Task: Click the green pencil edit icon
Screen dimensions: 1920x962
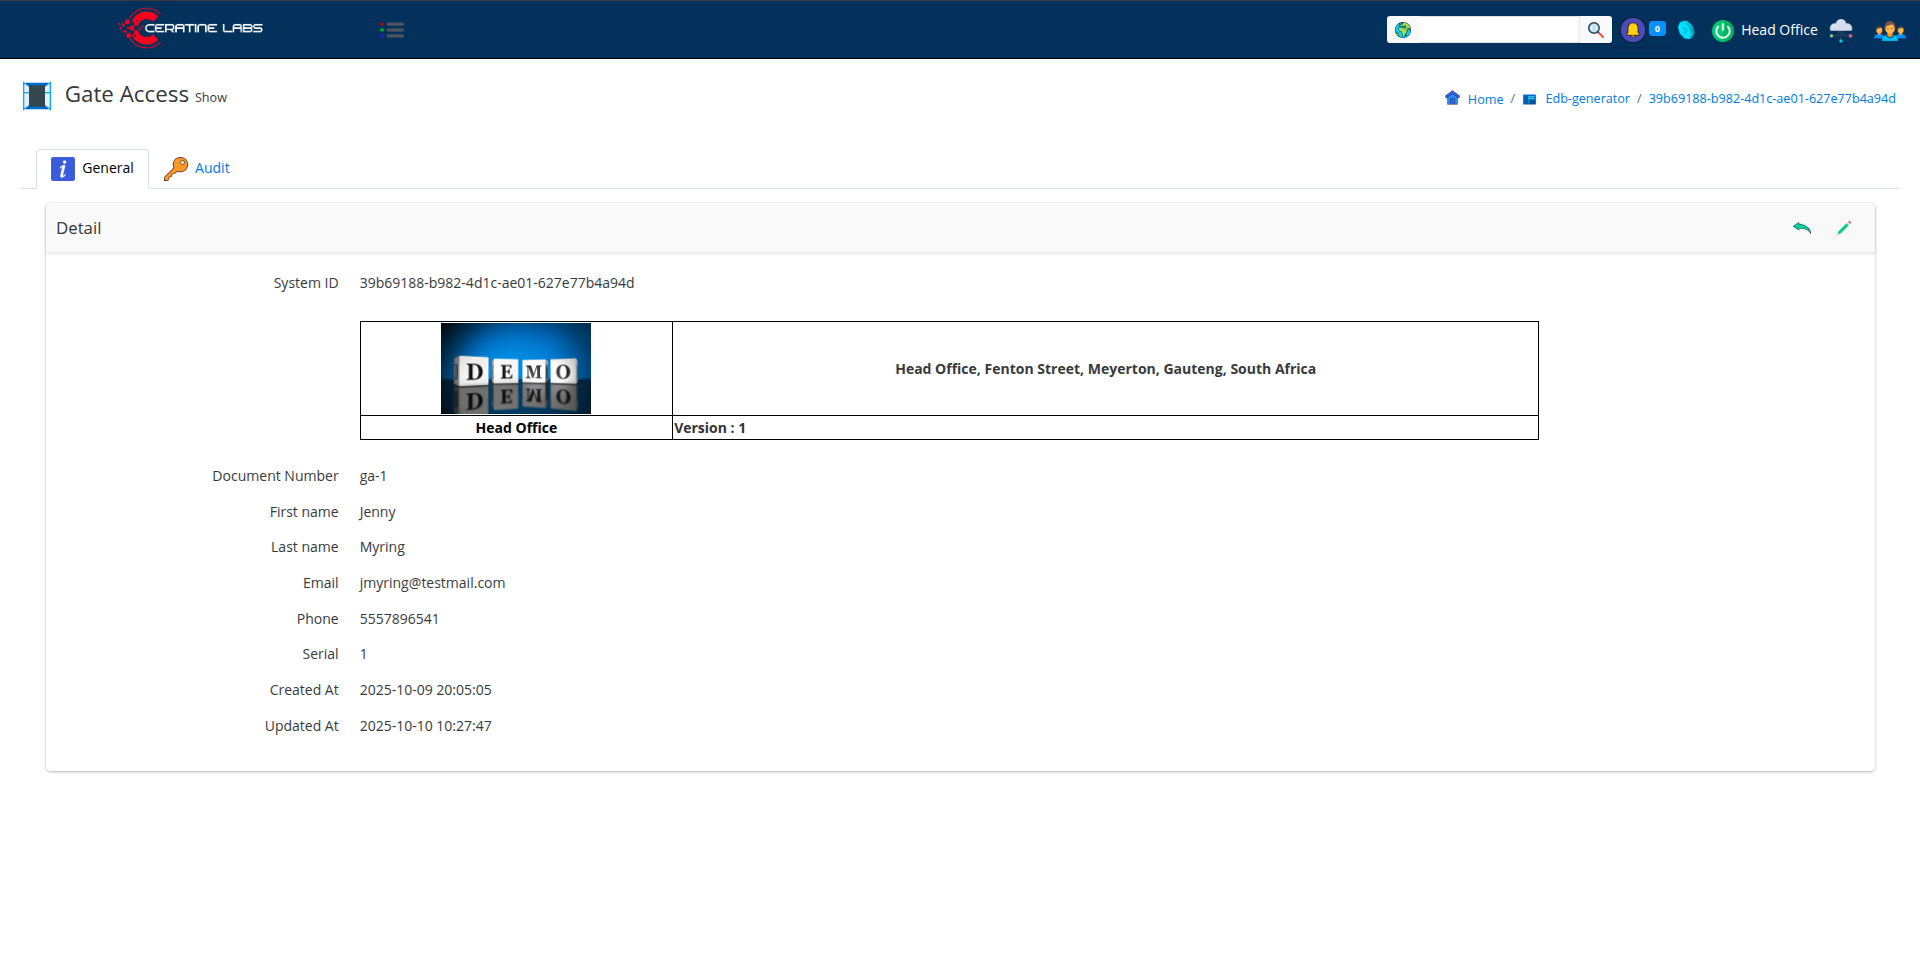Action: [1844, 228]
